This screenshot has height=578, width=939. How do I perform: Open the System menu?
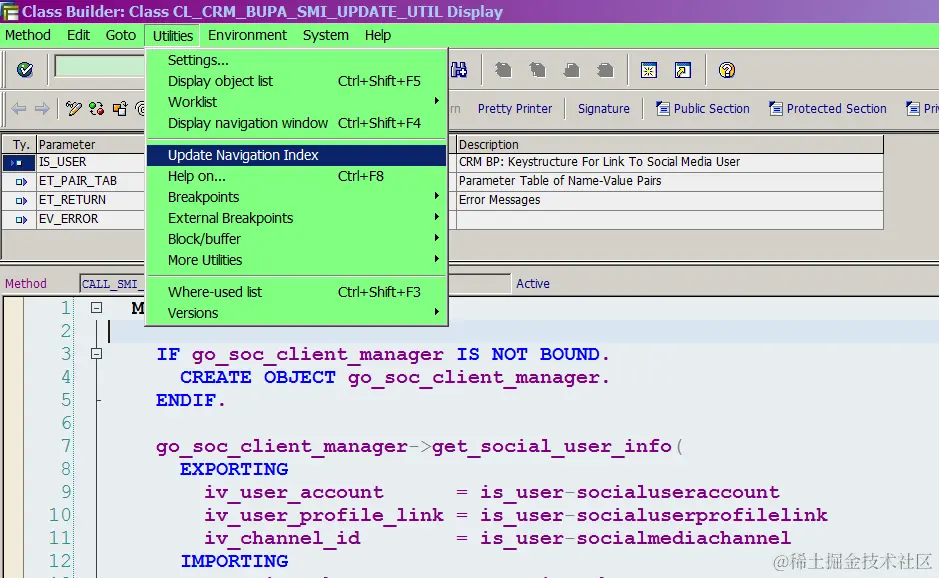point(326,35)
